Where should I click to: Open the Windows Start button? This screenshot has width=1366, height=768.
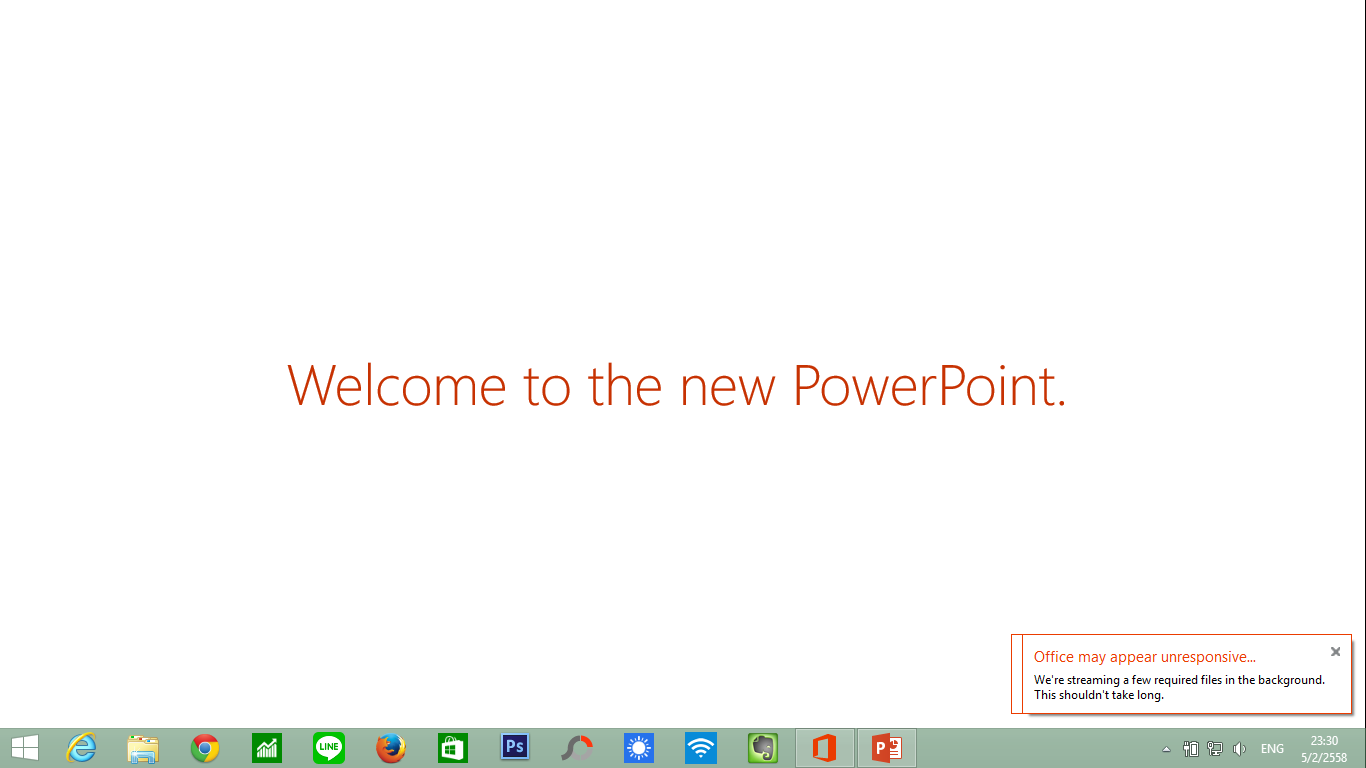coord(25,748)
